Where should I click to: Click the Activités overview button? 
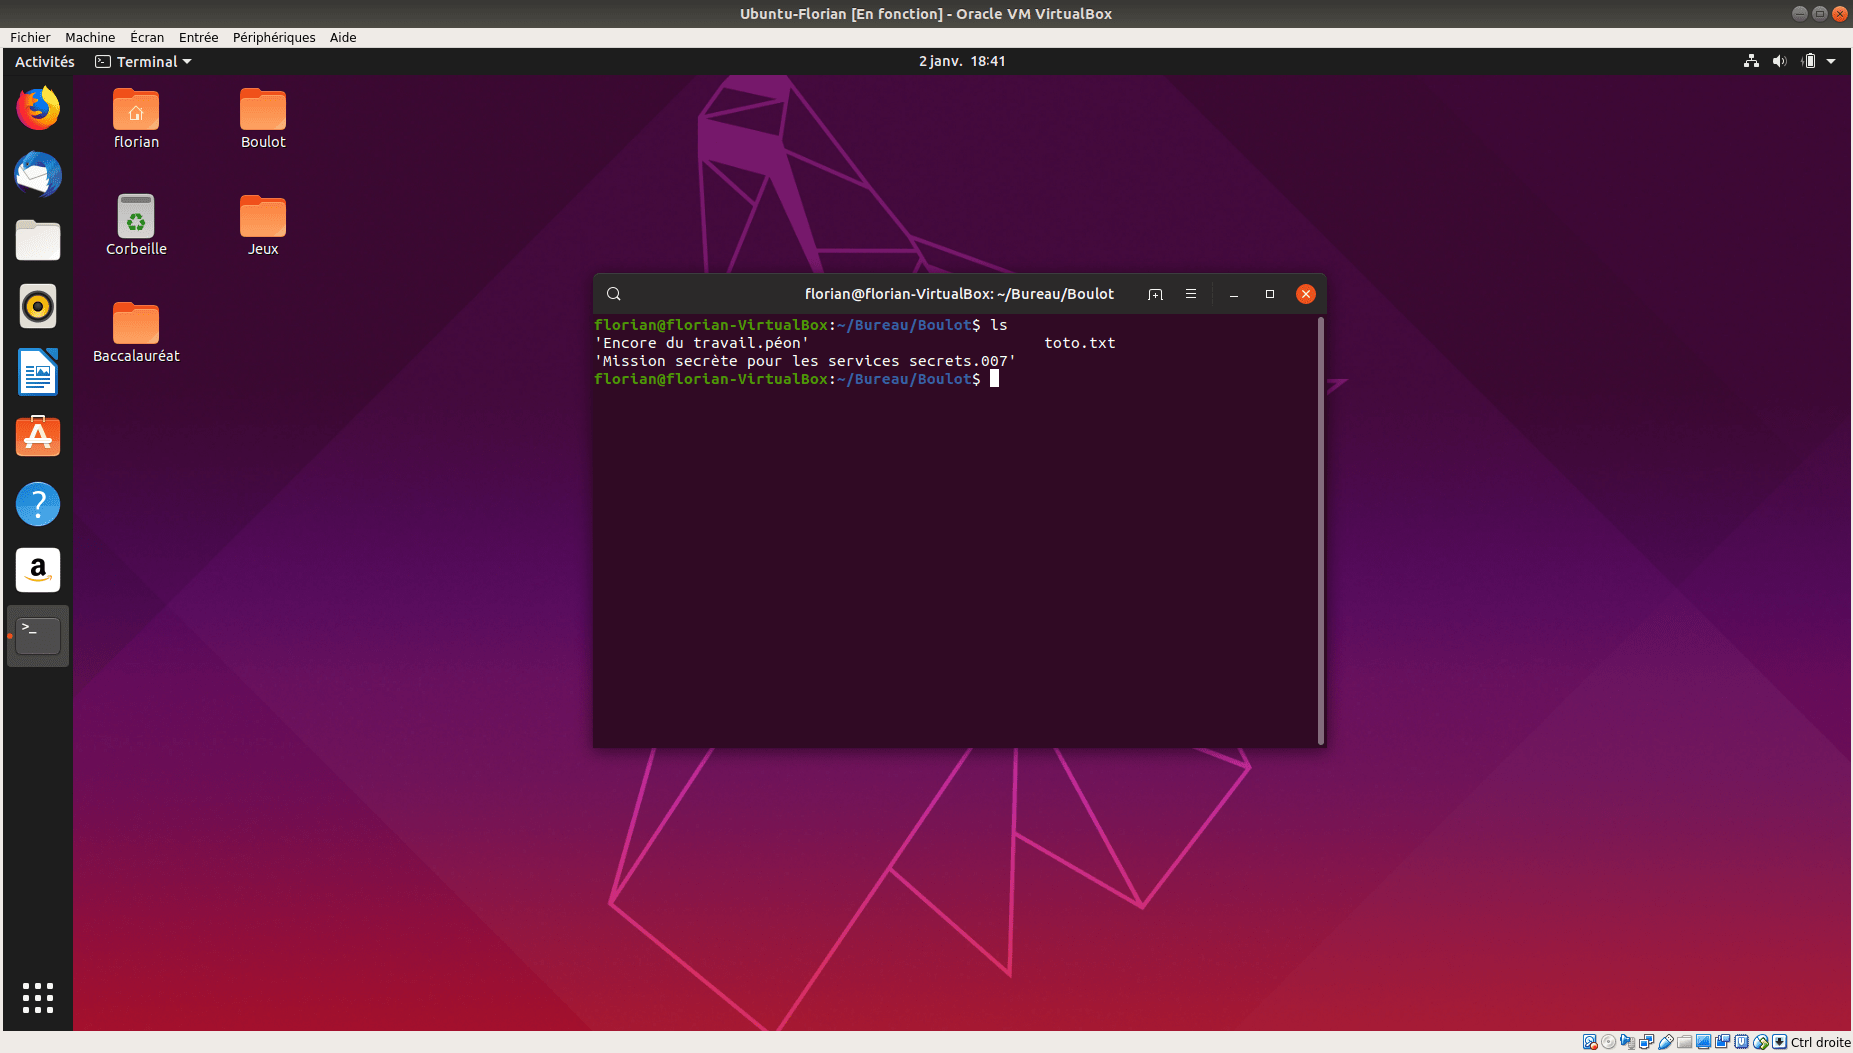point(45,62)
